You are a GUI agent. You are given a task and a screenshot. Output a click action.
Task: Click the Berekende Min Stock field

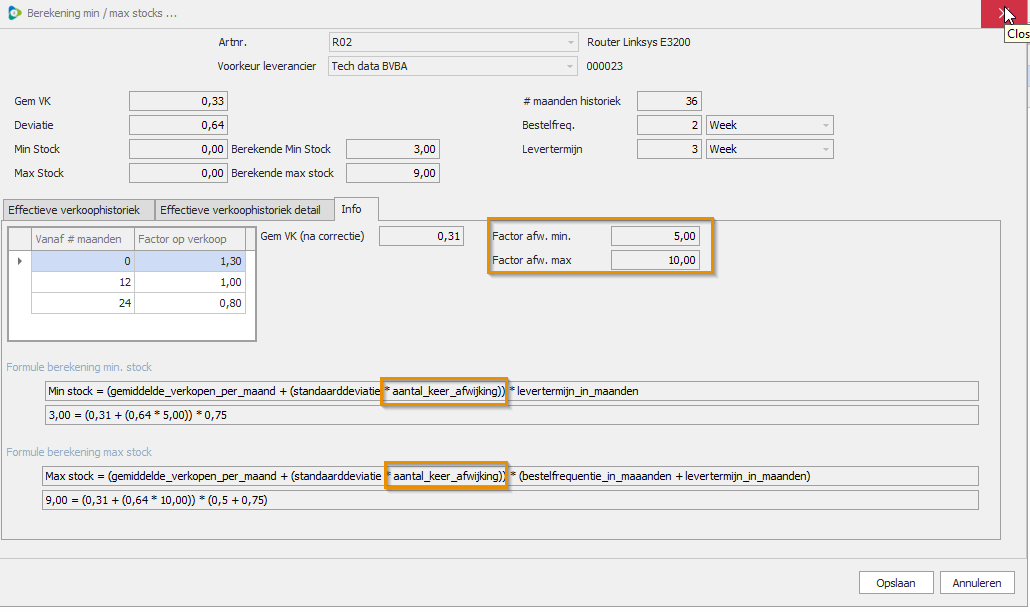[x=392, y=150]
